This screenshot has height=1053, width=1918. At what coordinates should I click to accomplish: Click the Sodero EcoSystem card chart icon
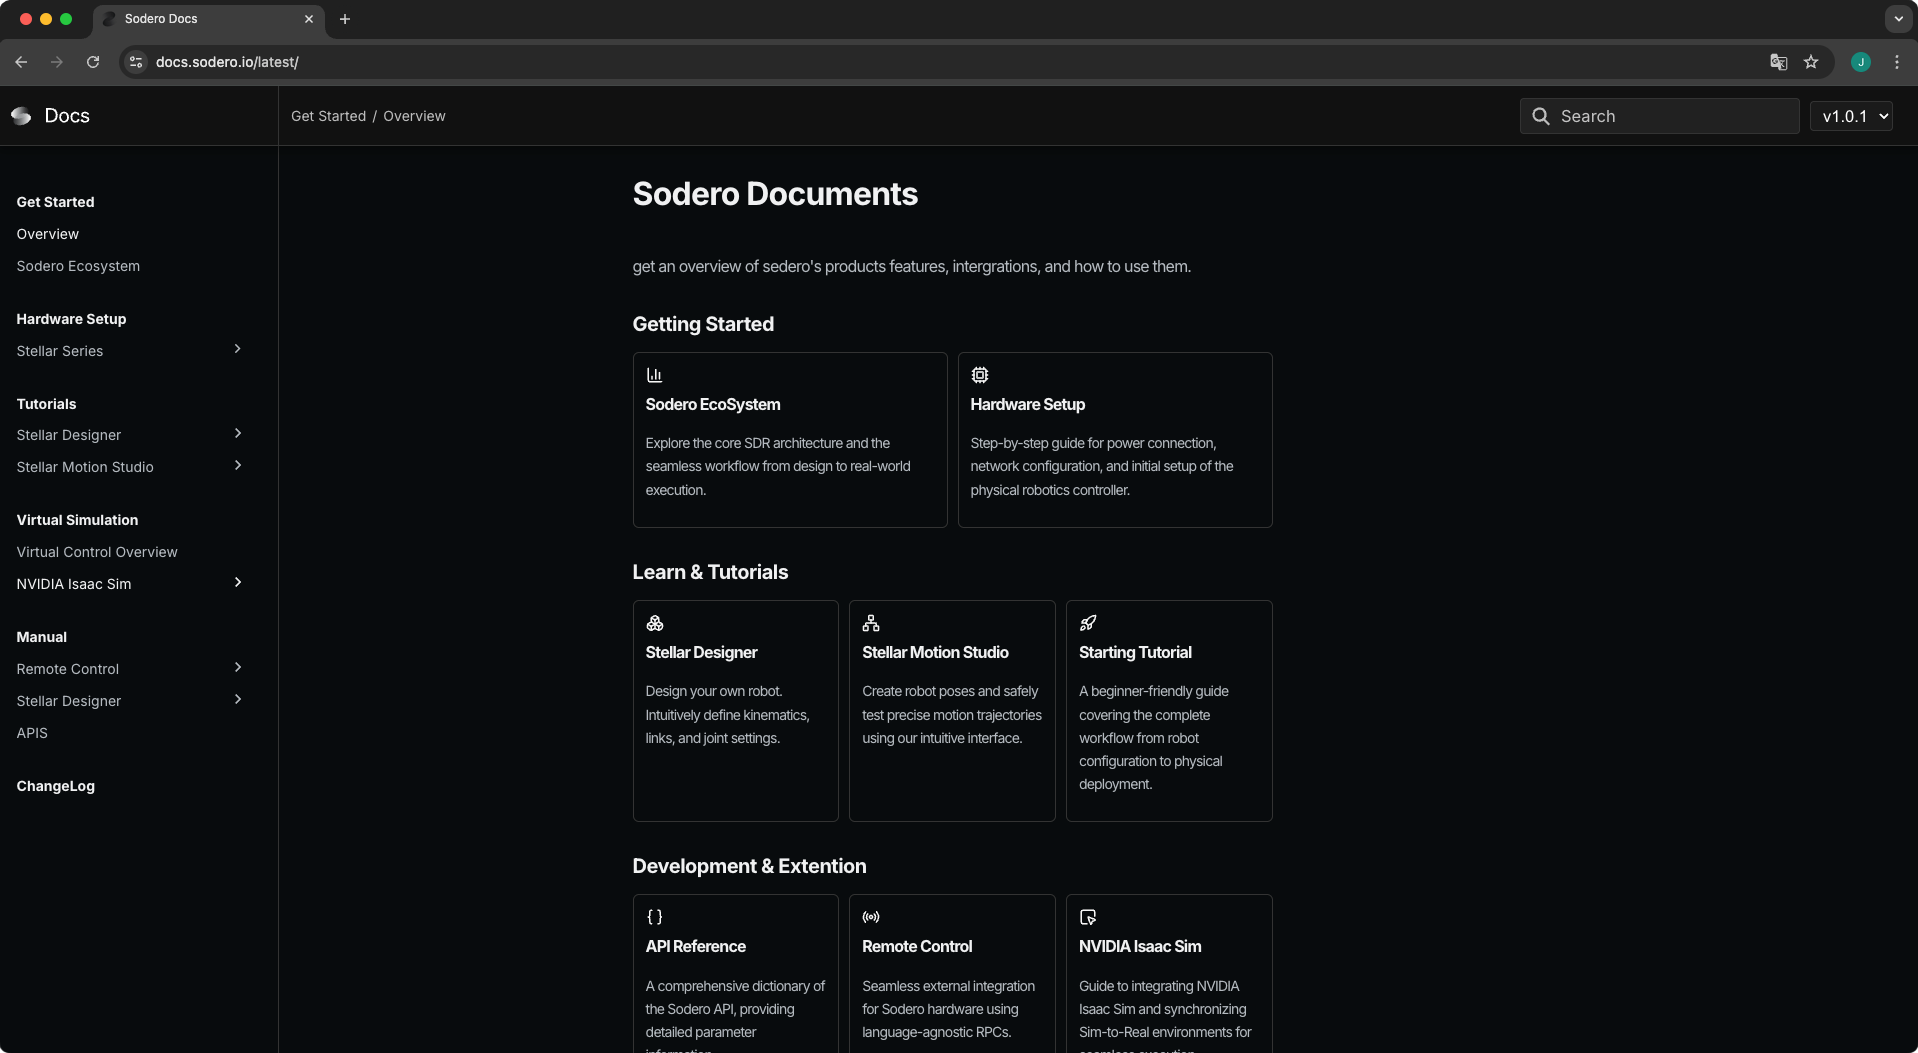pyautogui.click(x=654, y=375)
